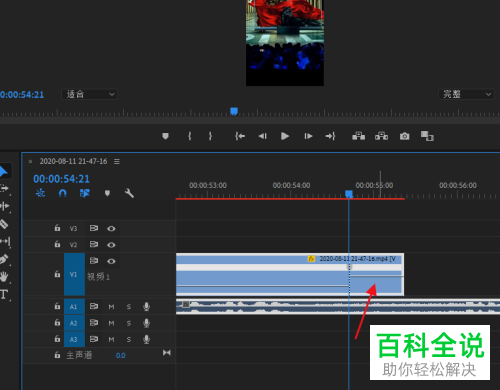Open the zoom level dropdown 适合
500x390 pixels.
[x=89, y=94]
